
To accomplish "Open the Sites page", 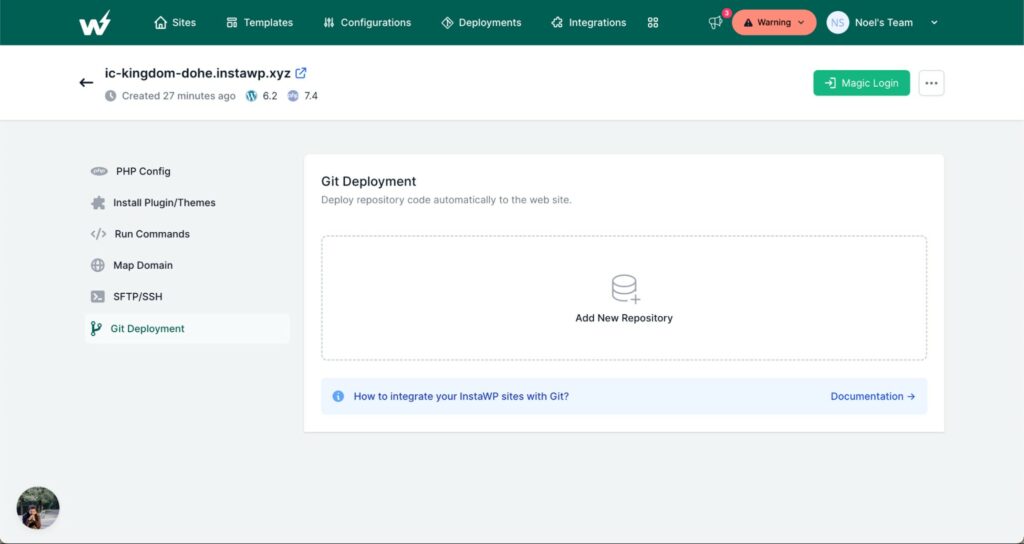I will click(175, 23).
